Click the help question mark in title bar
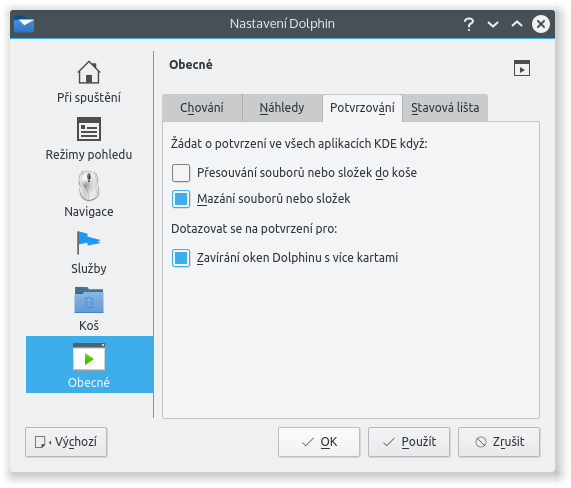571x488 pixels. pyautogui.click(x=469, y=24)
